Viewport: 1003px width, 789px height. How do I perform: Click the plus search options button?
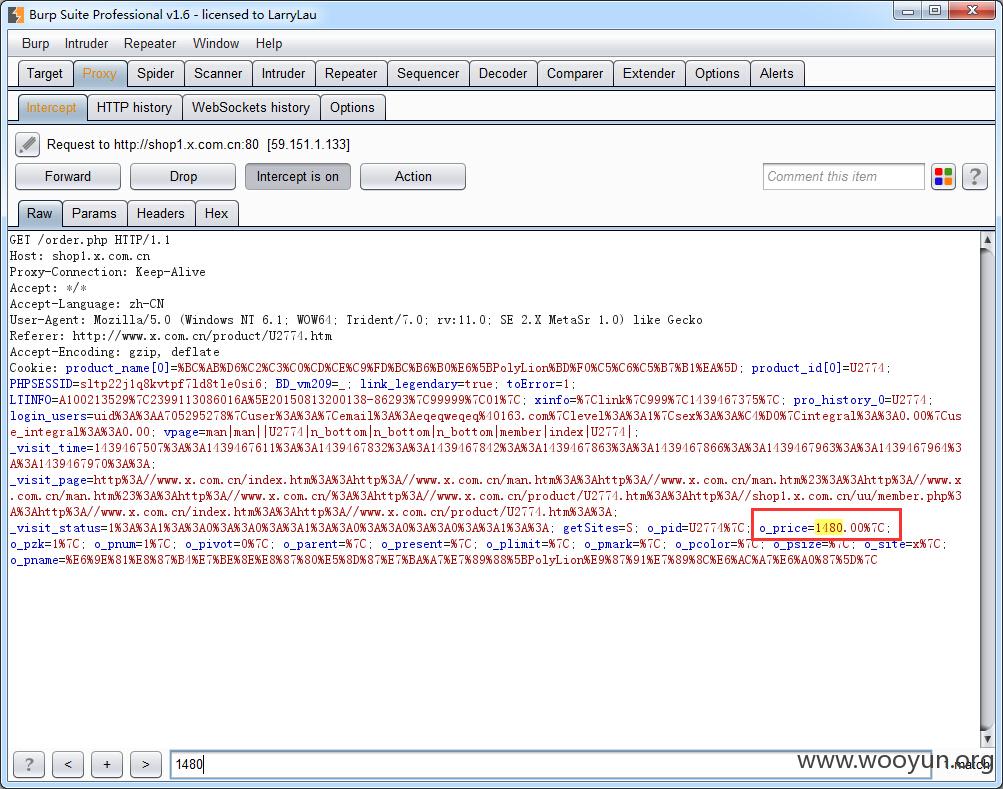pos(107,764)
